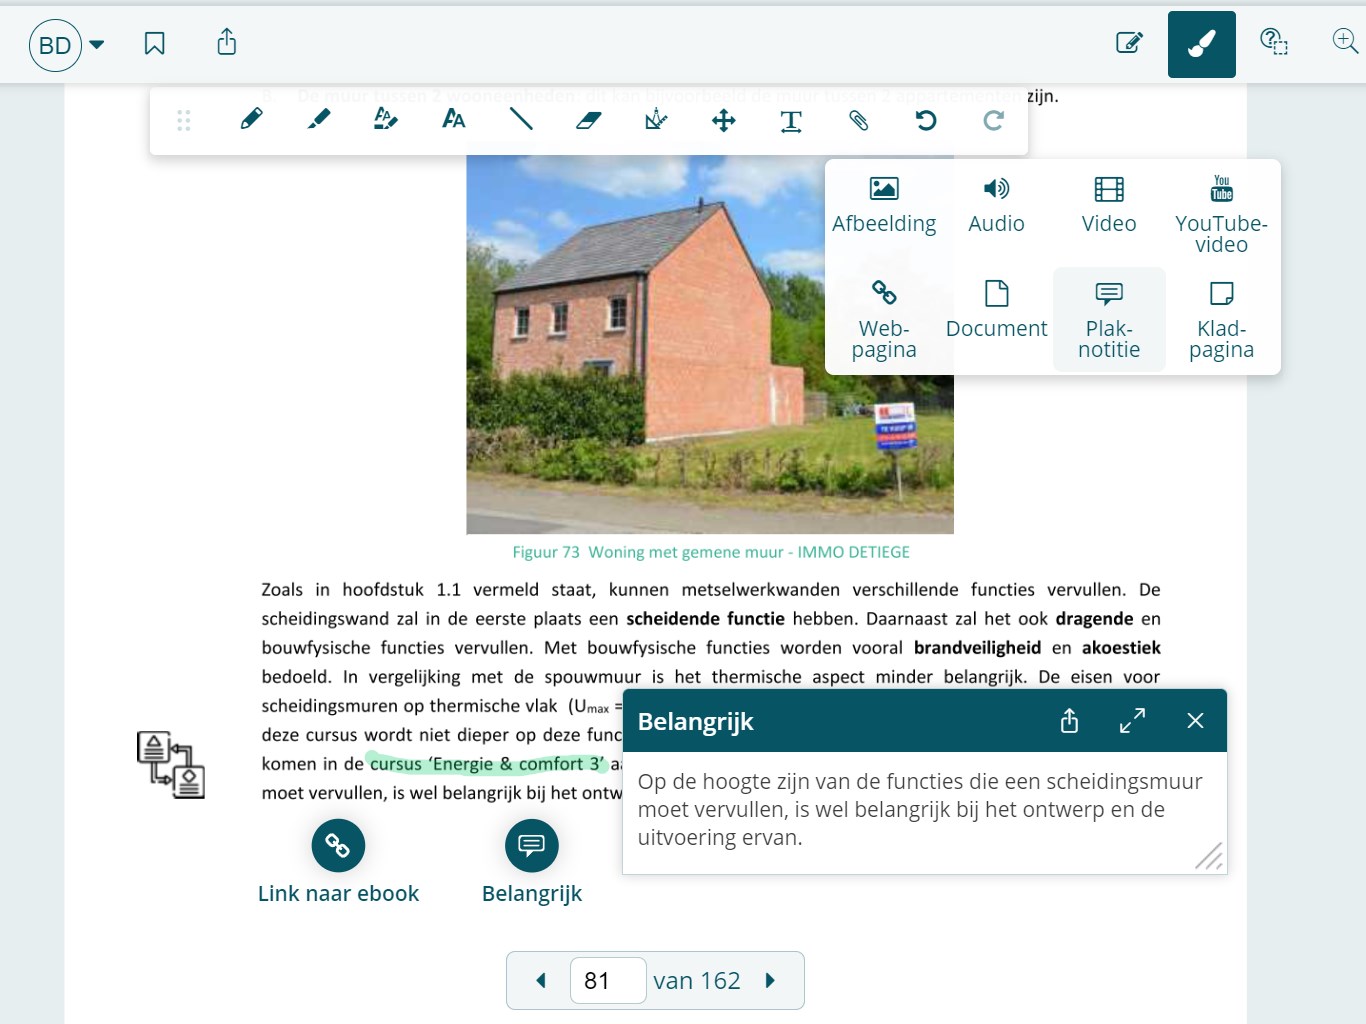
Task: Choose YouTube-video from the attachment menu
Action: pyautogui.click(x=1222, y=215)
